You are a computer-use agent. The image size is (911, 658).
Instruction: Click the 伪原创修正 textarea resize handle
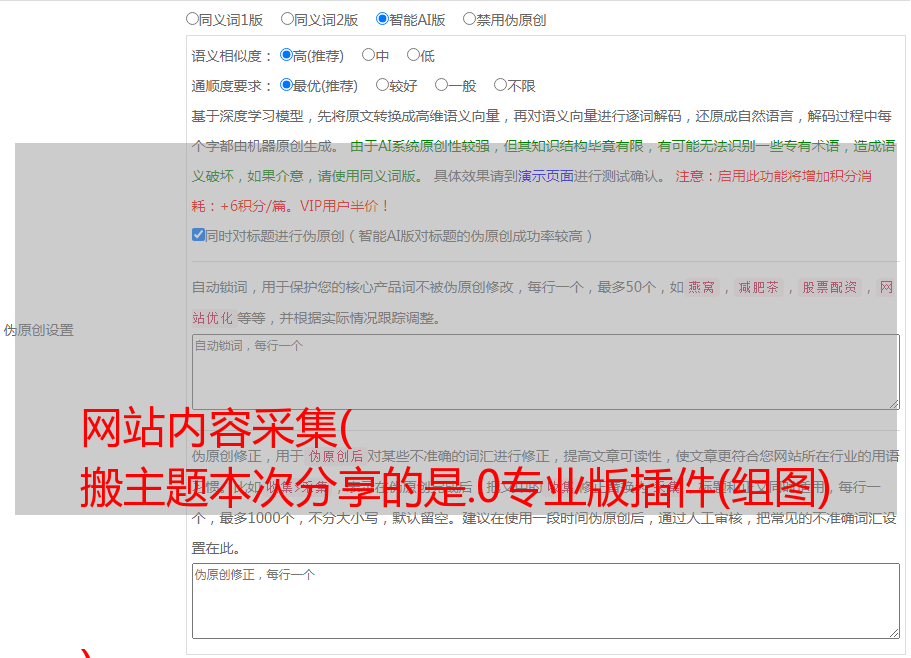click(x=894, y=633)
